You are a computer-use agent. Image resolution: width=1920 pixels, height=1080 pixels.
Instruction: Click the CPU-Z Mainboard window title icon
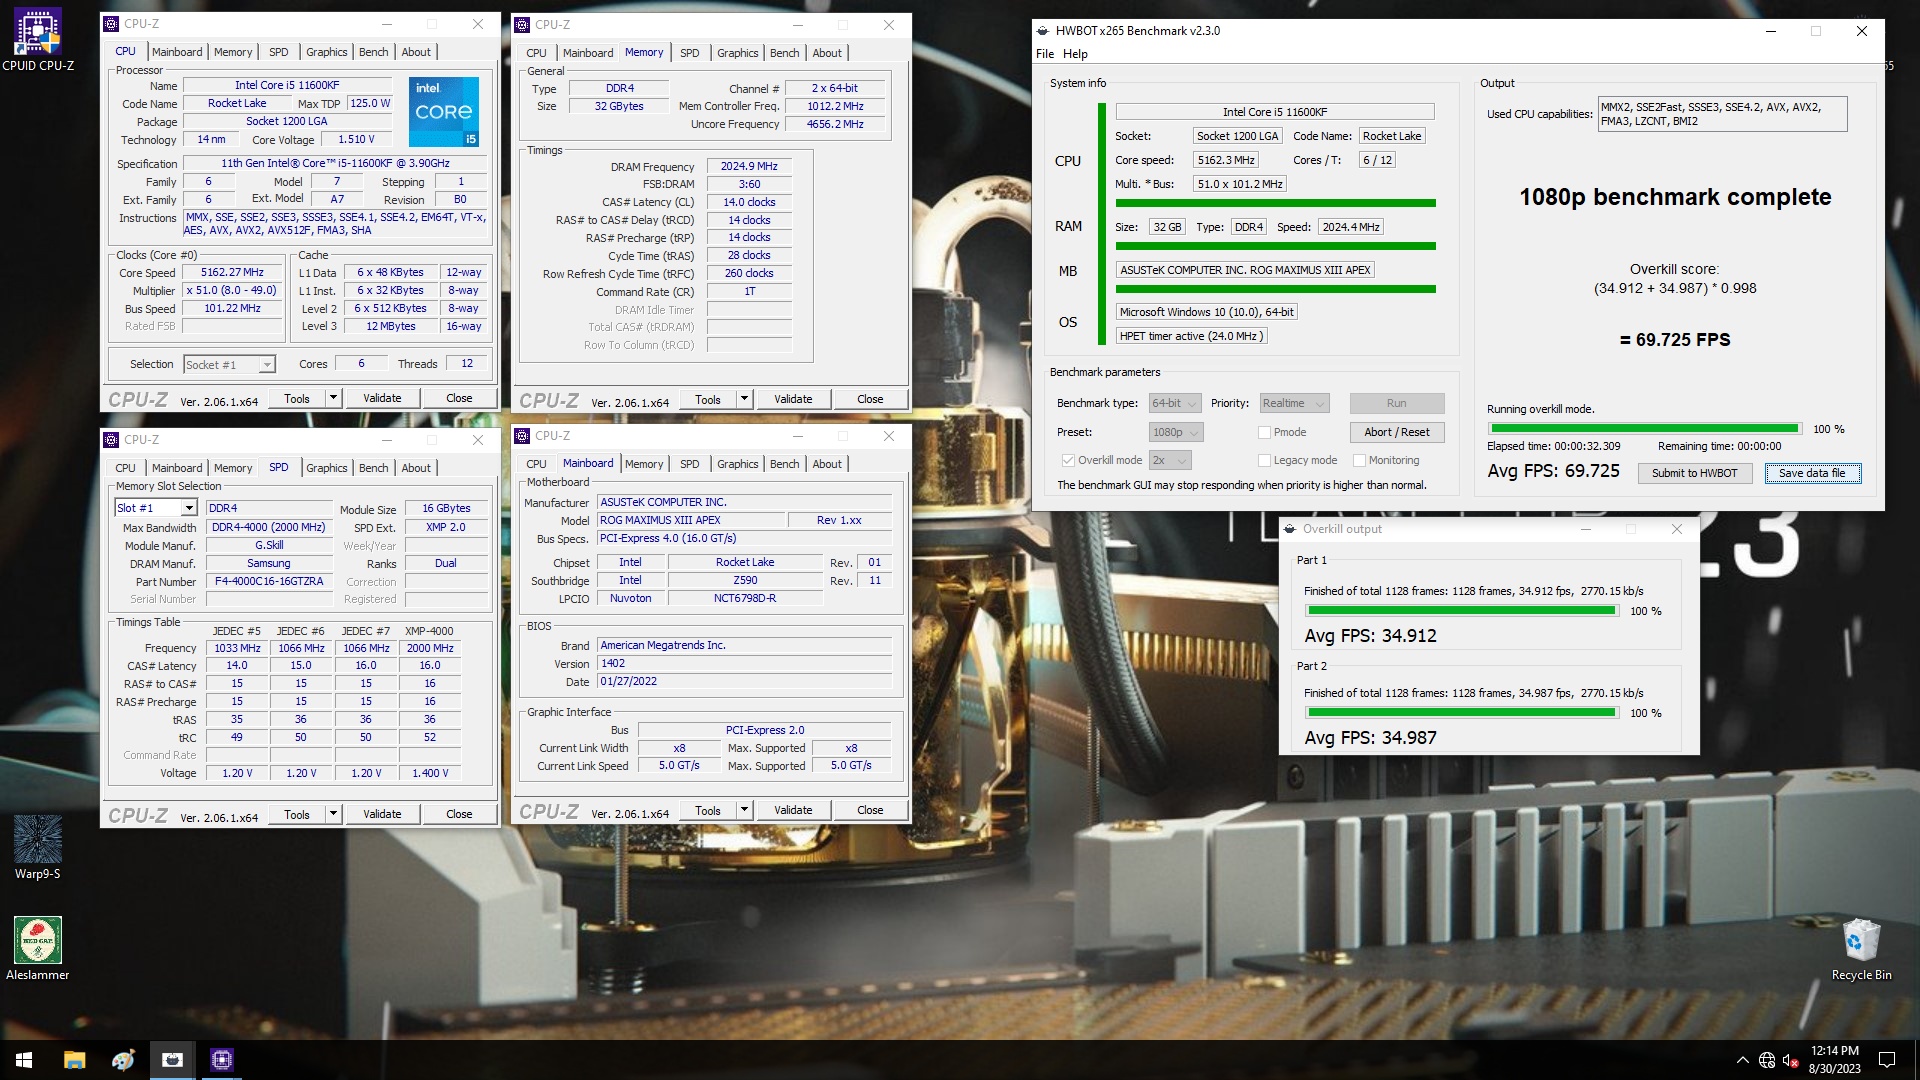coord(521,436)
